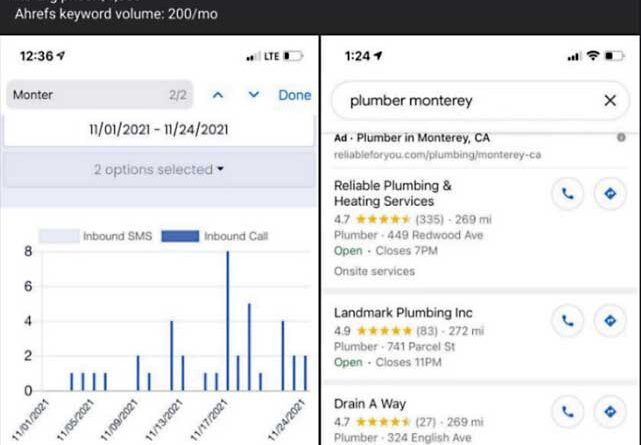The height and width of the screenshot is (445, 641).
Task: Go to previous find match
Action: click(218, 95)
